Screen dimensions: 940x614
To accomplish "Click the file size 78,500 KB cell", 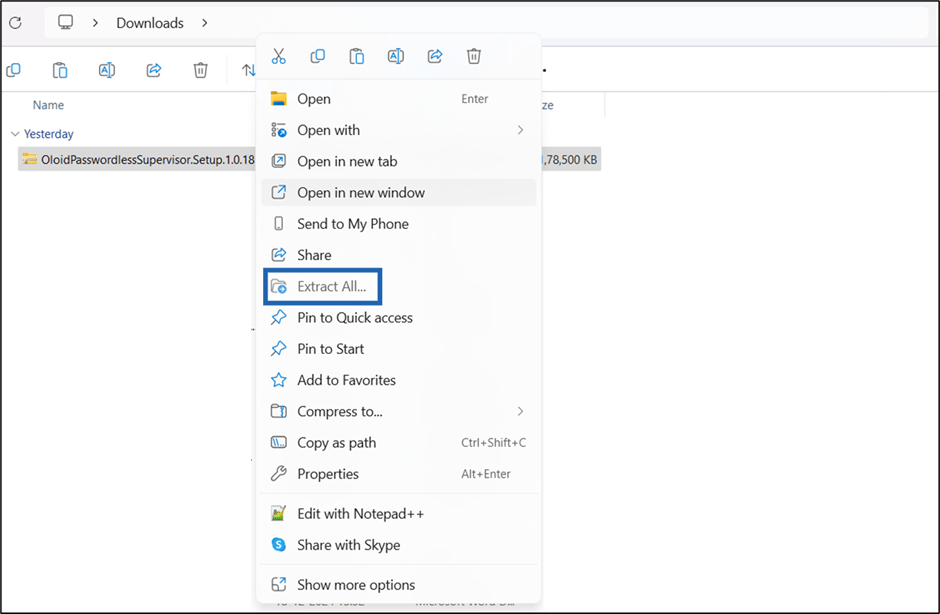I will pos(570,160).
